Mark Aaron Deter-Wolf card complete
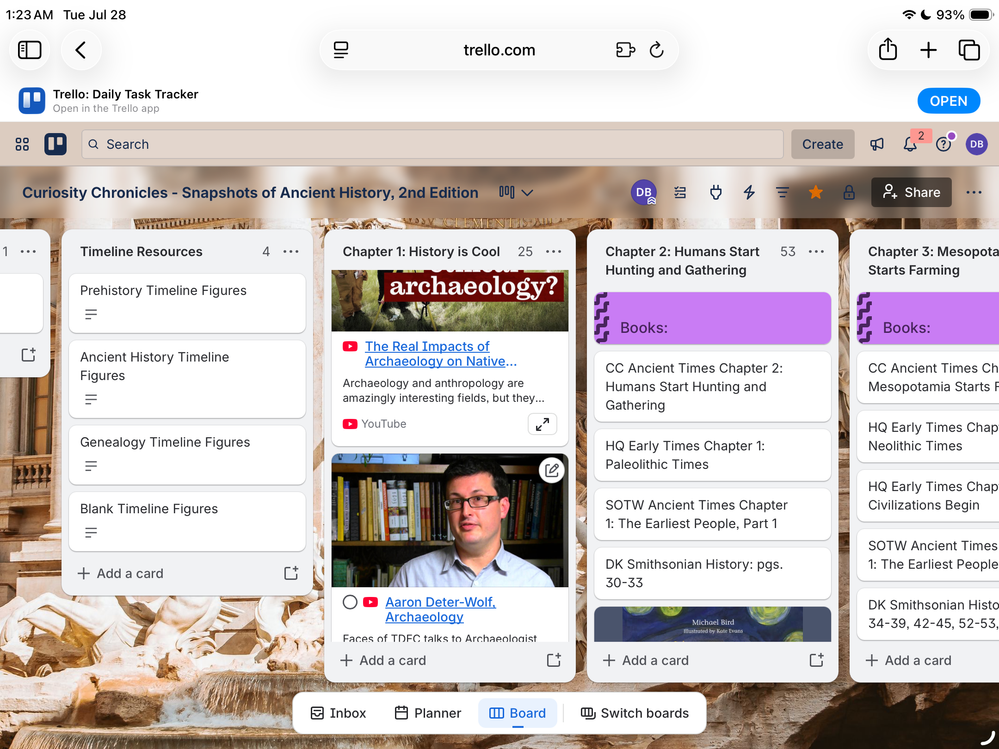Image resolution: width=999 pixels, height=749 pixels. pyautogui.click(x=350, y=602)
